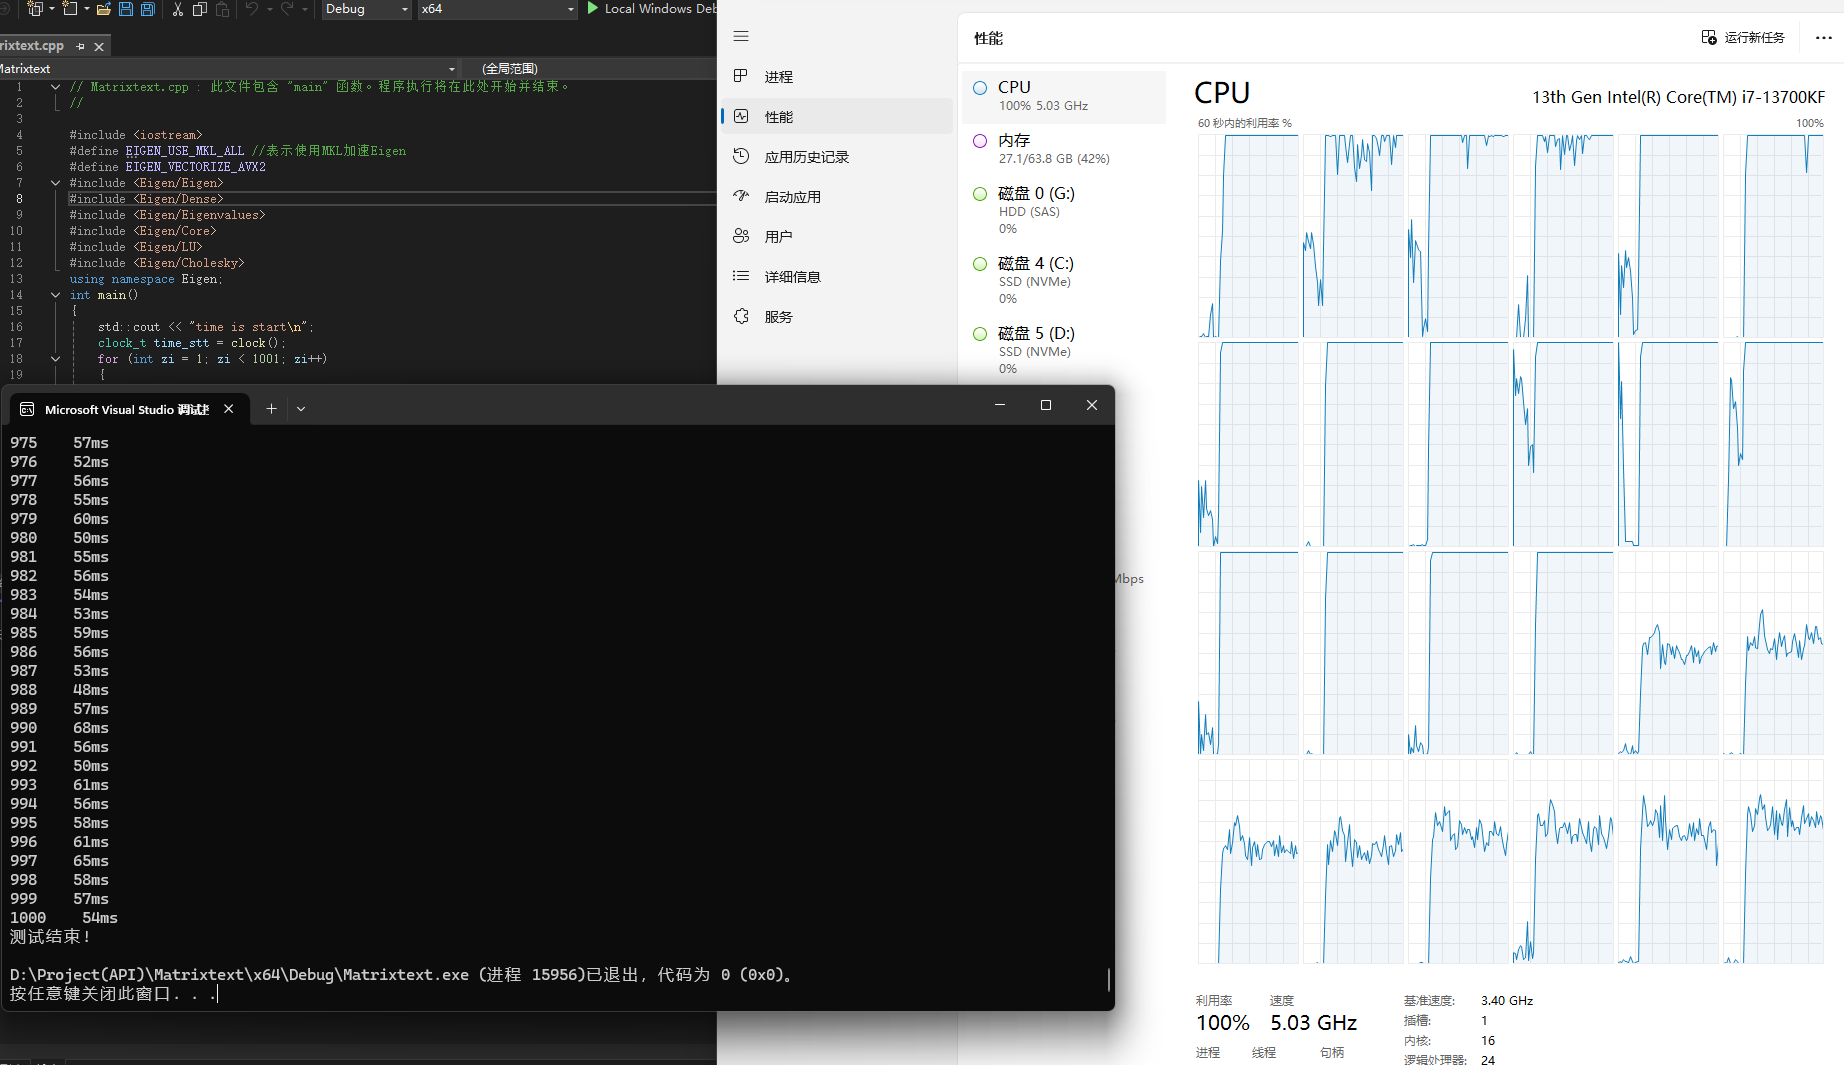
Task: Open the Debug configuration dropdown
Action: 366,9
